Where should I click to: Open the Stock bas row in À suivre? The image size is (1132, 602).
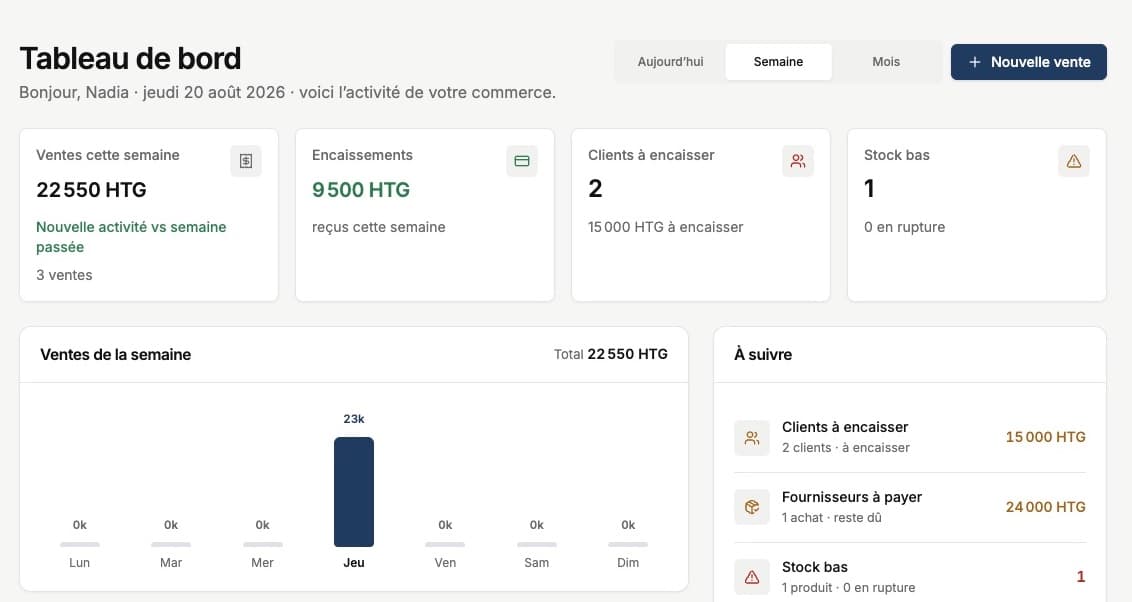point(910,577)
